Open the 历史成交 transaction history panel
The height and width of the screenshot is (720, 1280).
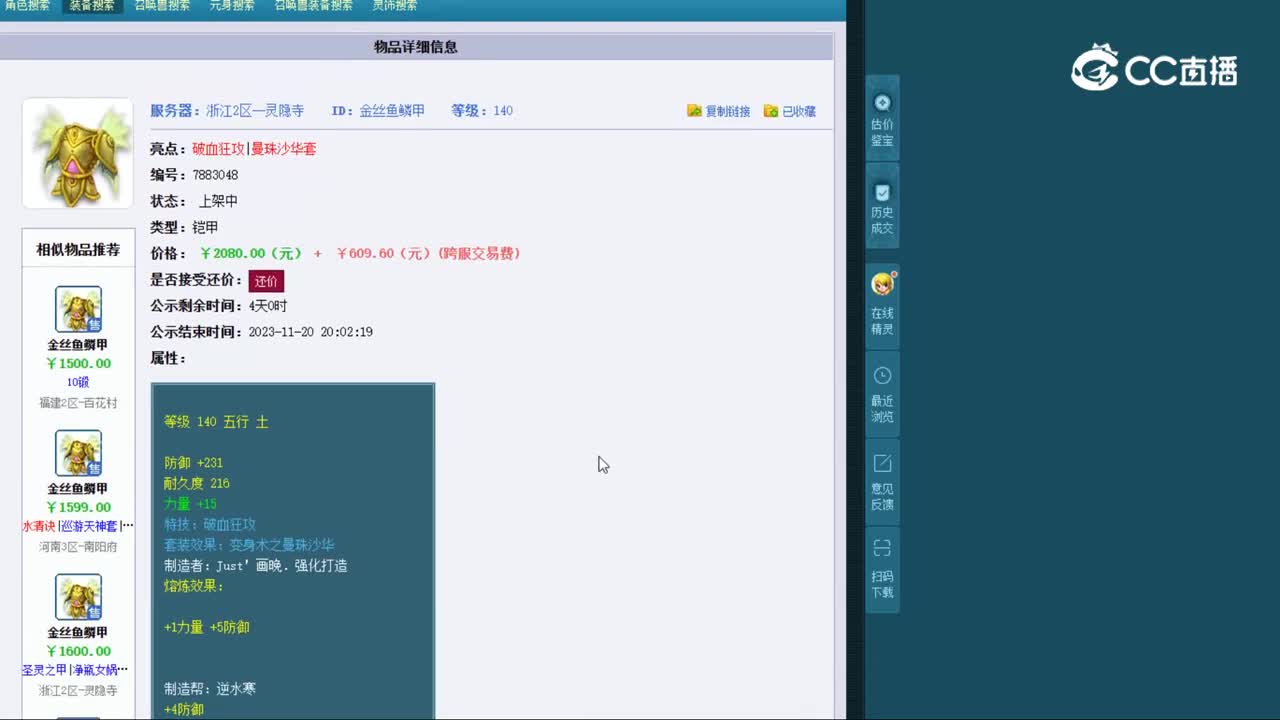[881, 205]
